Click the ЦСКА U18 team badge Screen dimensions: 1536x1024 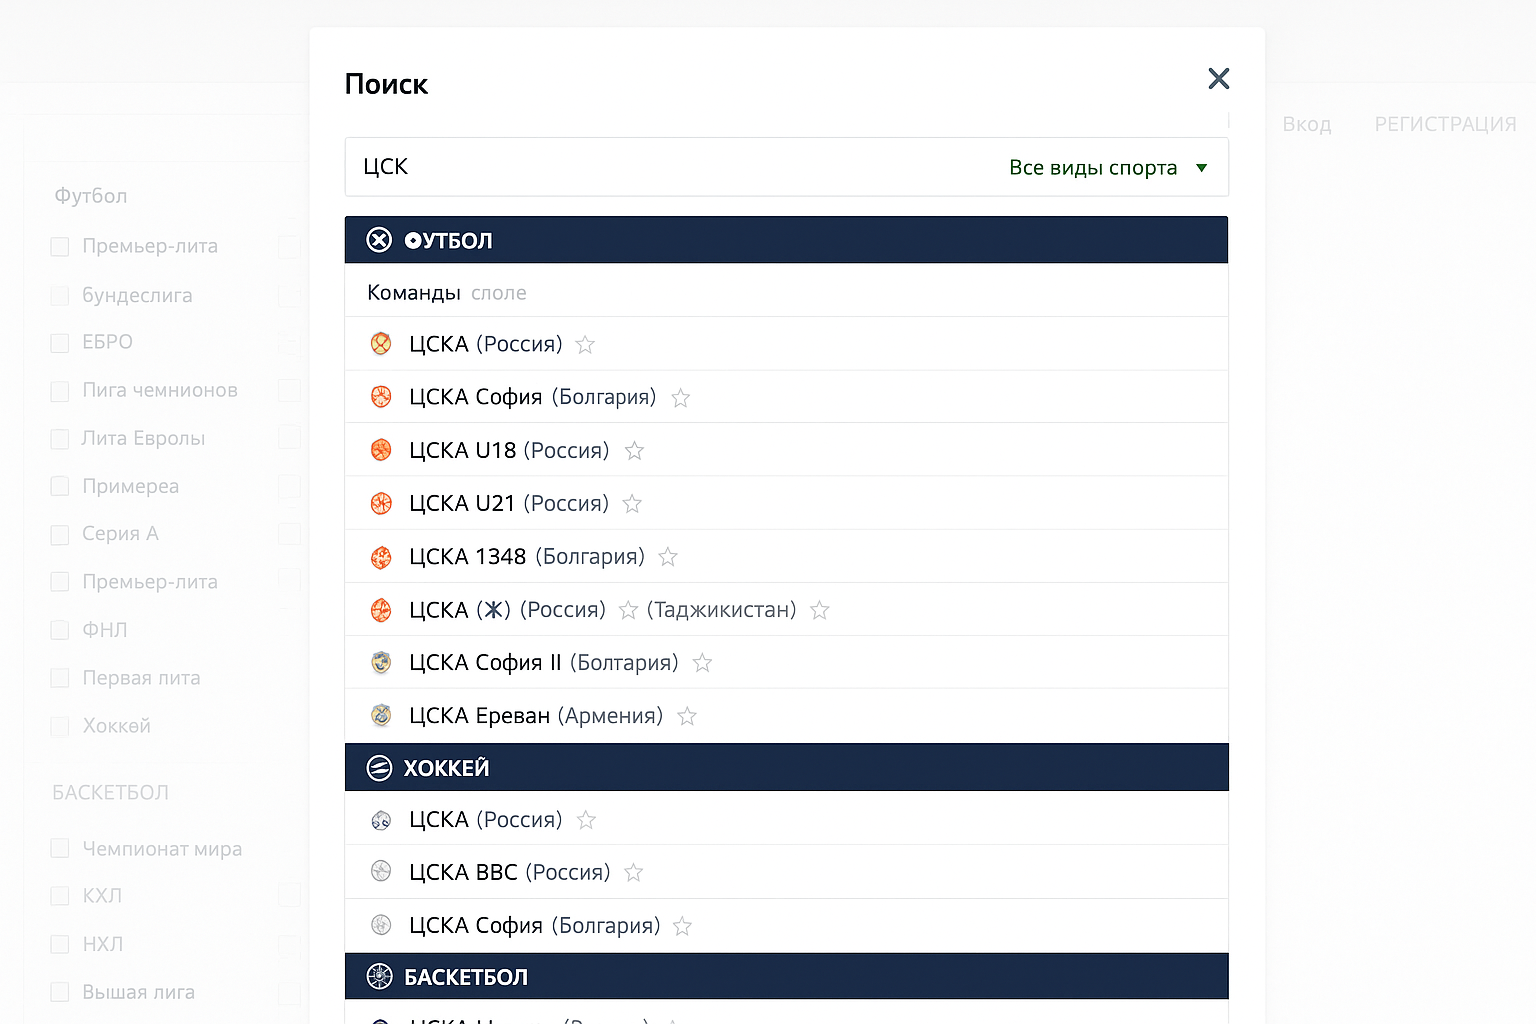381,449
